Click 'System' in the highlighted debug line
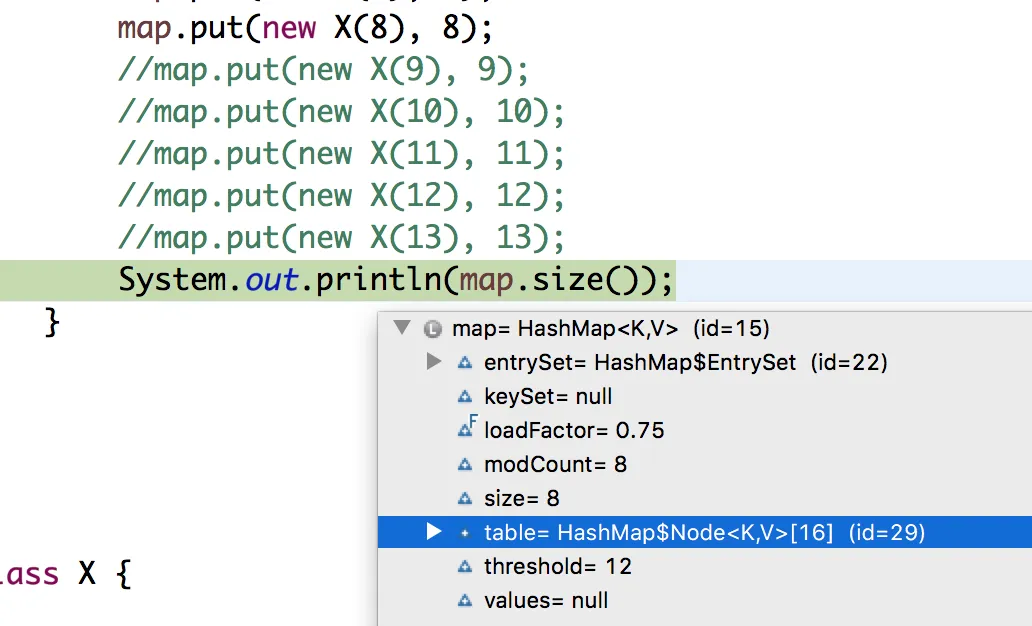This screenshot has height=626, width=1032. click(x=172, y=280)
